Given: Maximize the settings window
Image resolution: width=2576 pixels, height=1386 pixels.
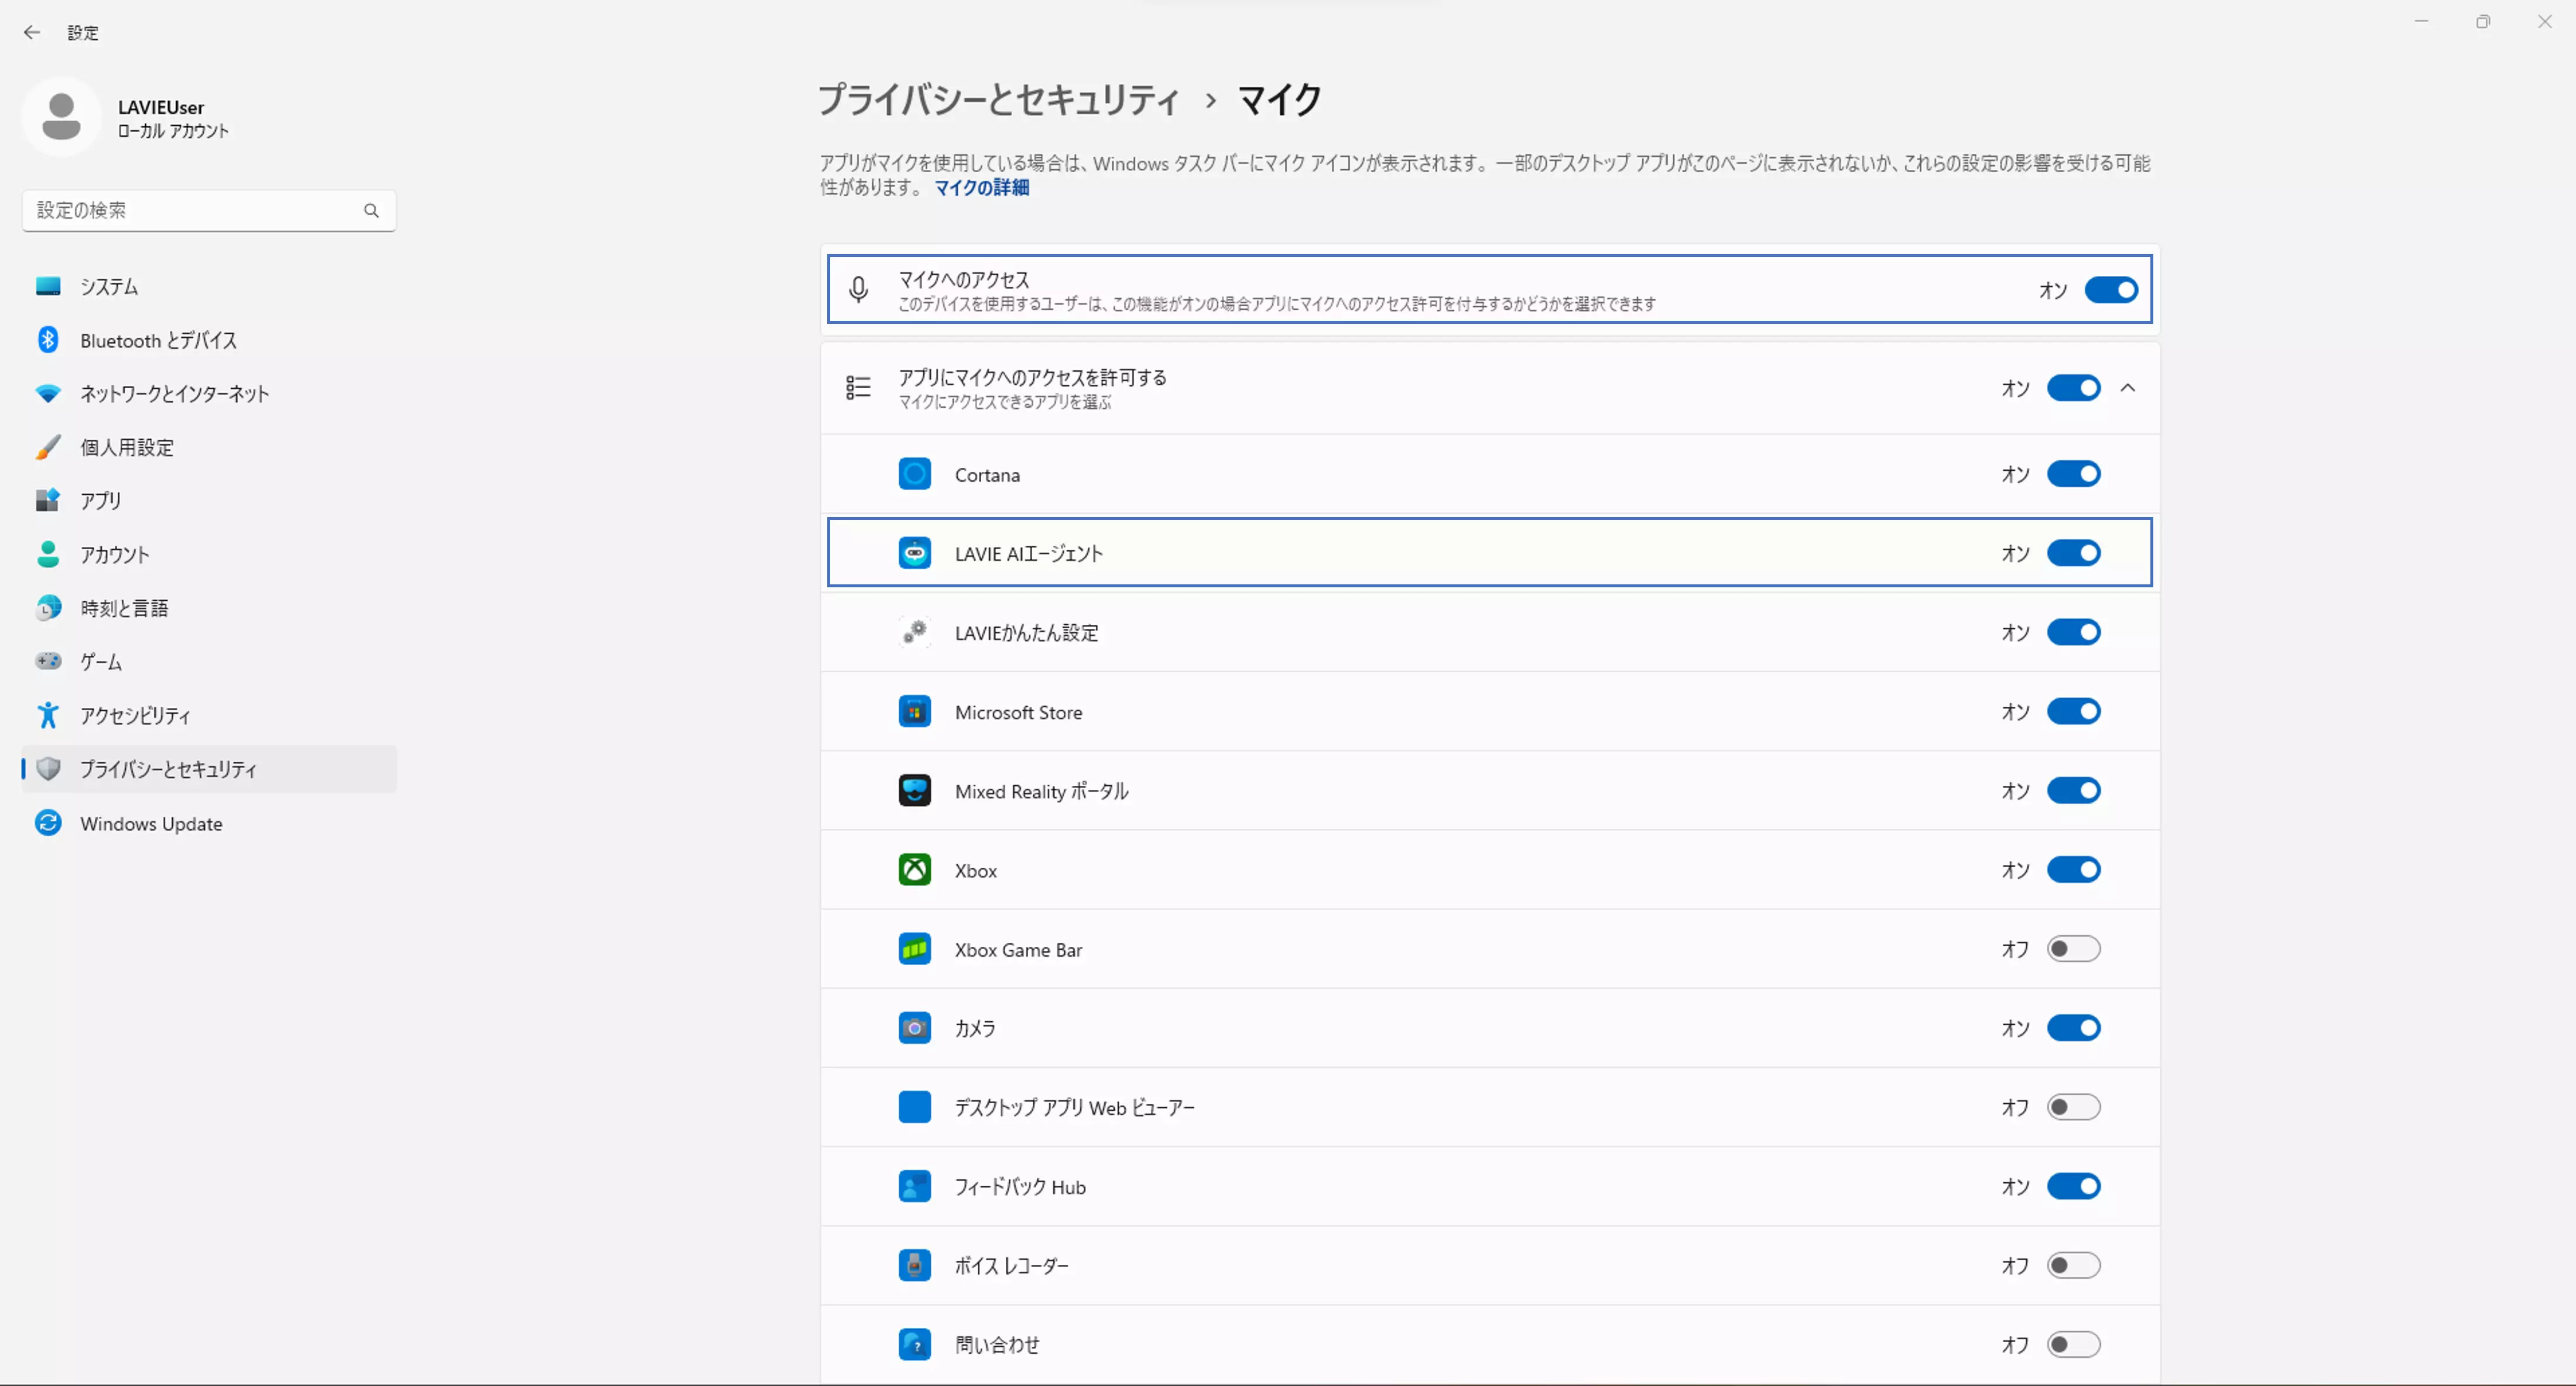Looking at the screenshot, I should (2483, 22).
